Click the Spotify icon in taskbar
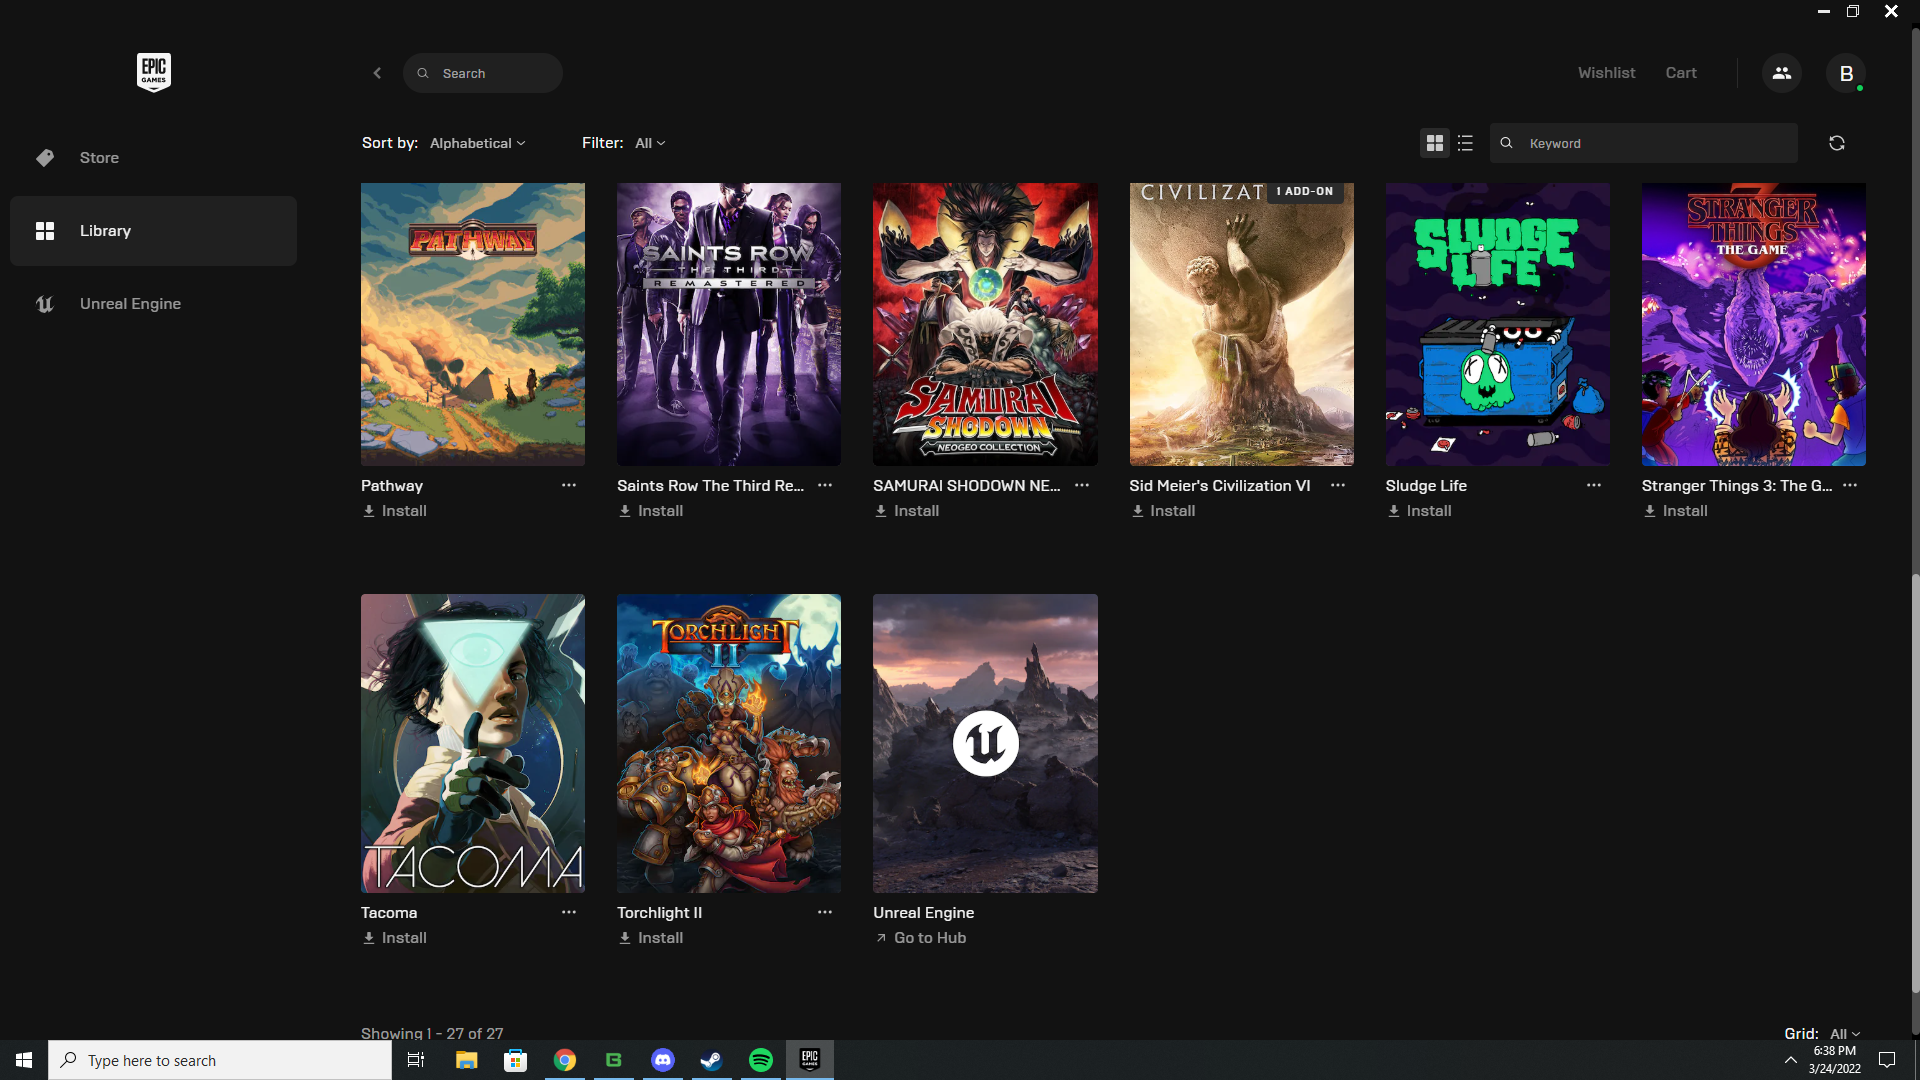 click(x=760, y=1059)
